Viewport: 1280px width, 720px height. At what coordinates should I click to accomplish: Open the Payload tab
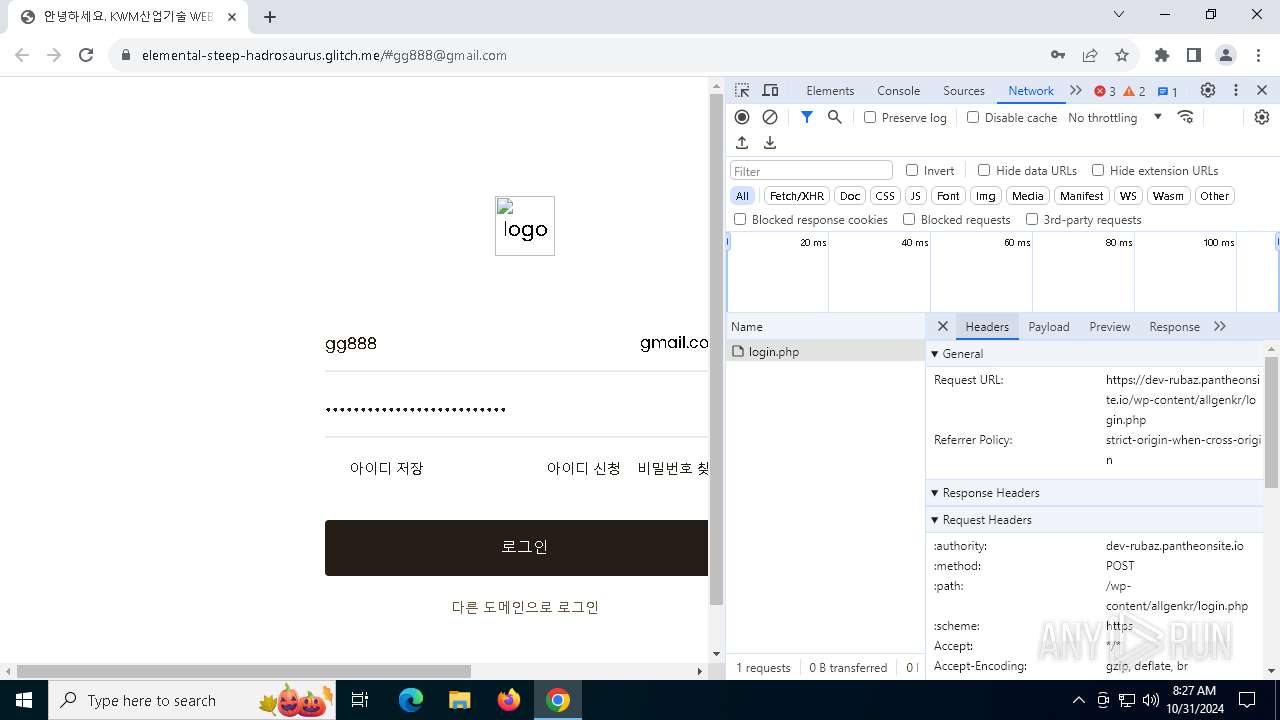click(x=1049, y=326)
